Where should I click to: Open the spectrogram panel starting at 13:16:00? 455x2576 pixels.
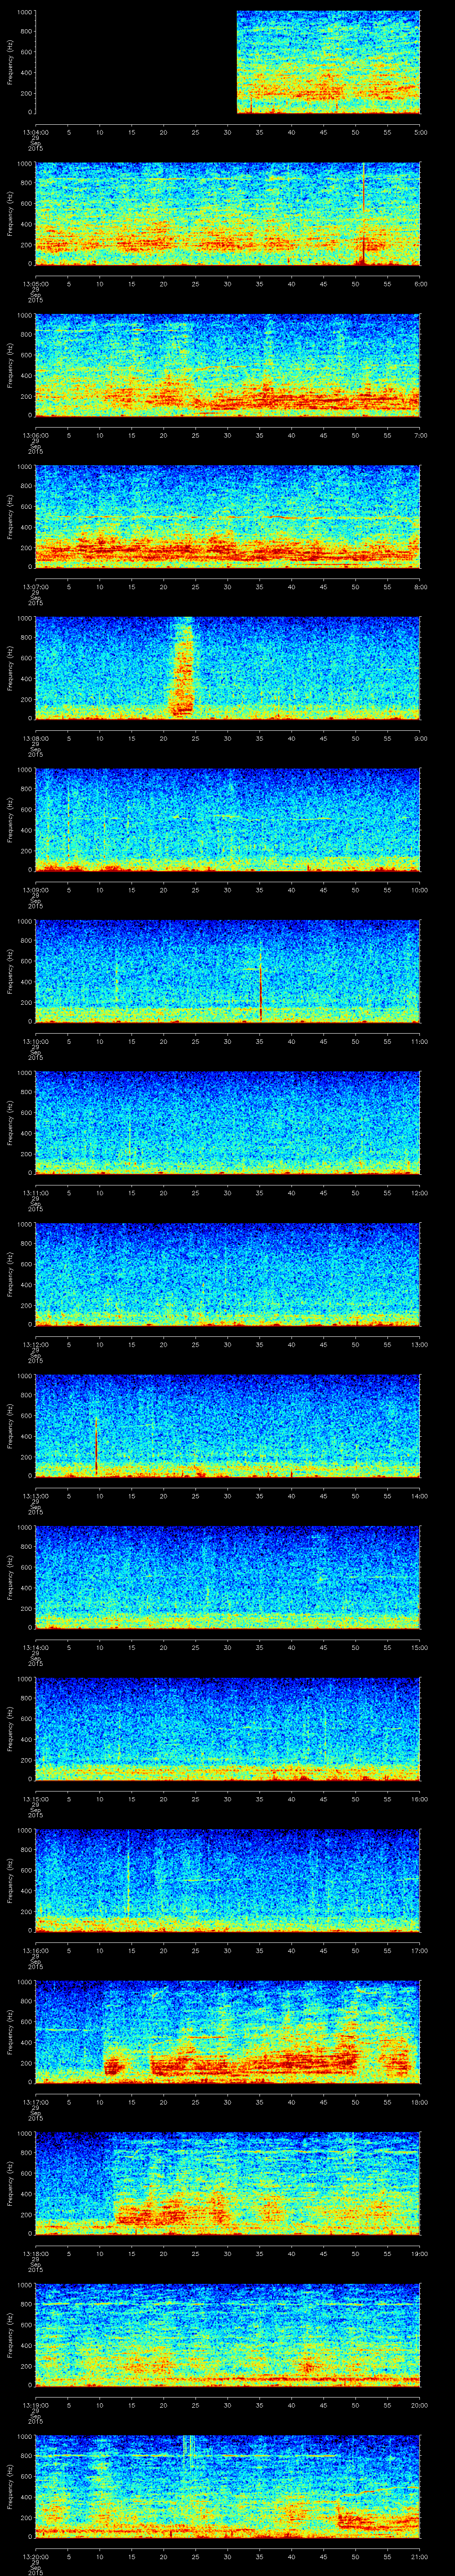[x=227, y=1880]
